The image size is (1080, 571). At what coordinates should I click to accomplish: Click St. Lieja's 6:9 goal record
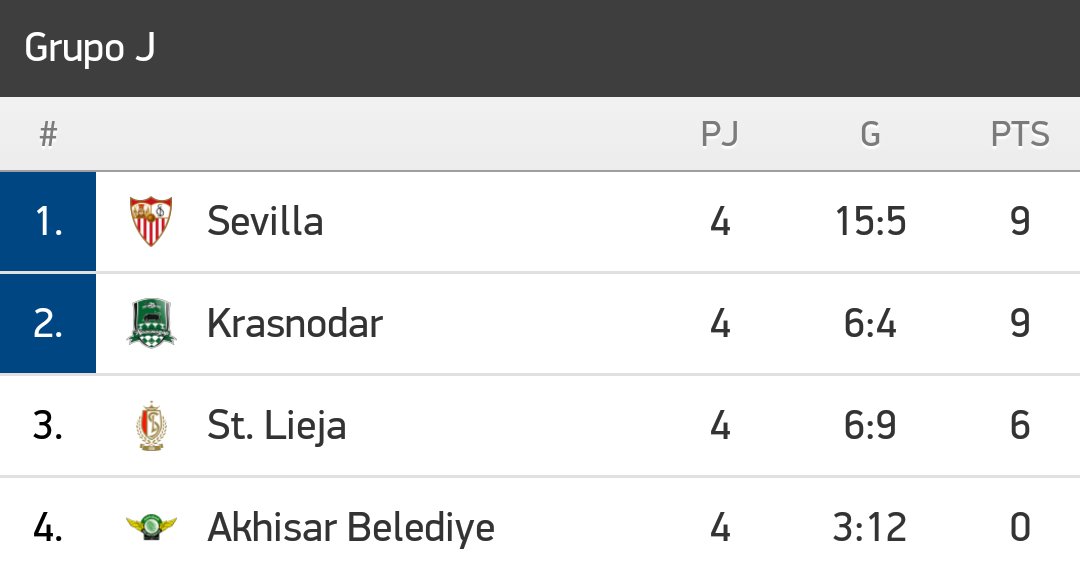(871, 425)
